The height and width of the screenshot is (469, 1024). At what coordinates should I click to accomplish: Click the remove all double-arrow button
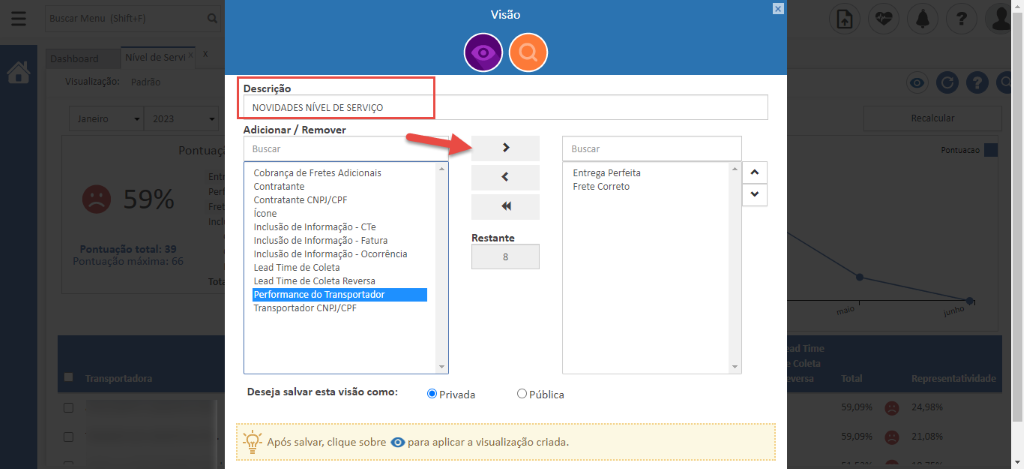(x=505, y=206)
